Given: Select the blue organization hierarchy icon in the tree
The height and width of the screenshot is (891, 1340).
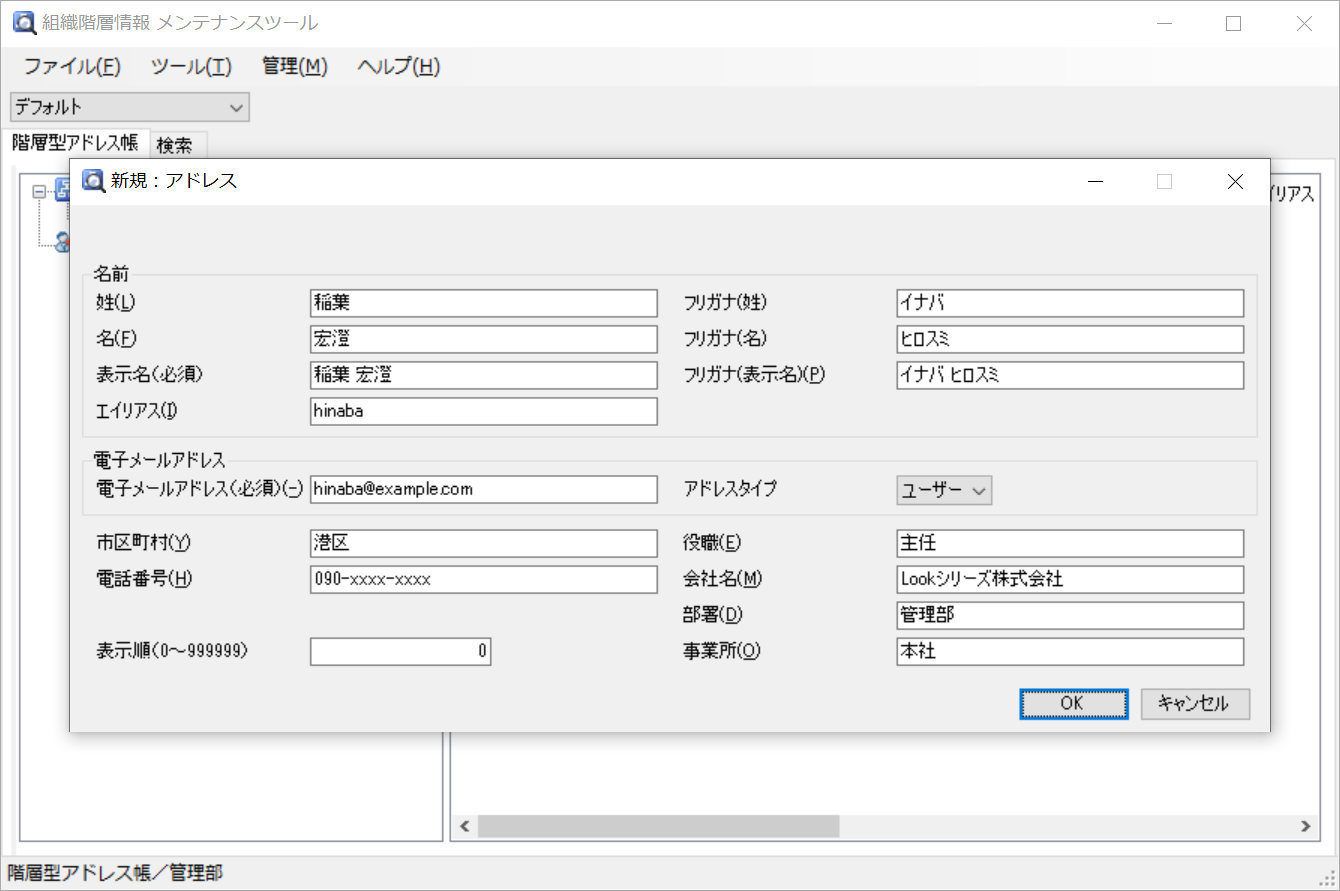Looking at the screenshot, I should point(64,191).
